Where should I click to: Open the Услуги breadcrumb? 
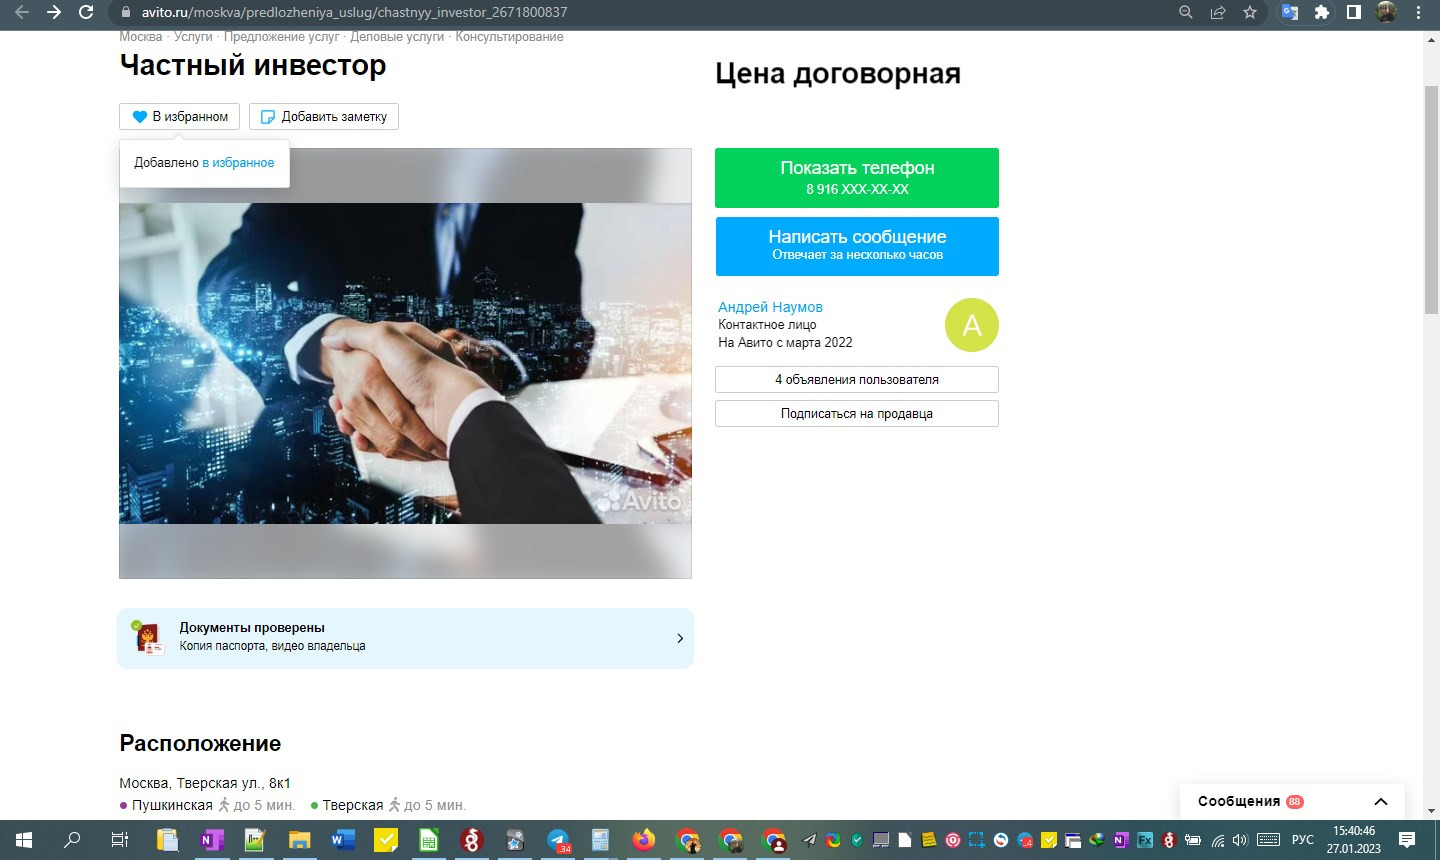(x=193, y=37)
